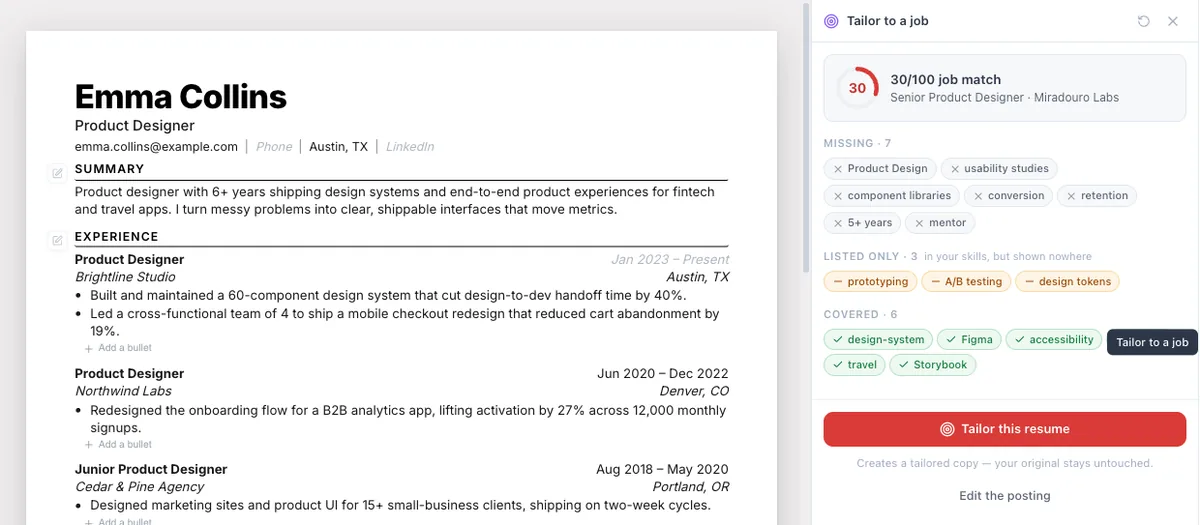Select the missing keyword retention chip
The height and width of the screenshot is (525, 1200).
(x=1097, y=196)
